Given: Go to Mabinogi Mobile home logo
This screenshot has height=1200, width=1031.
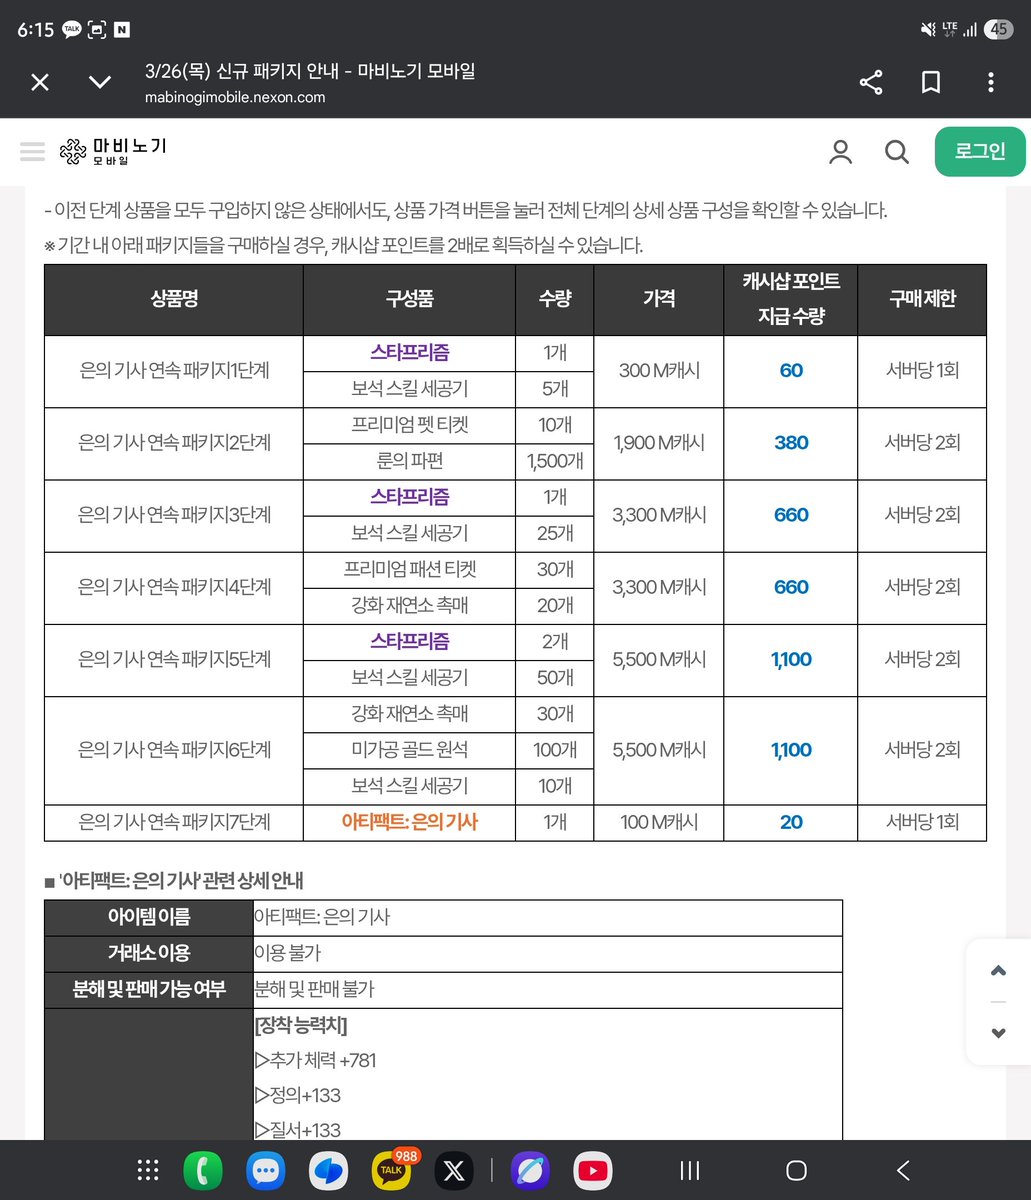Looking at the screenshot, I should coord(113,151).
